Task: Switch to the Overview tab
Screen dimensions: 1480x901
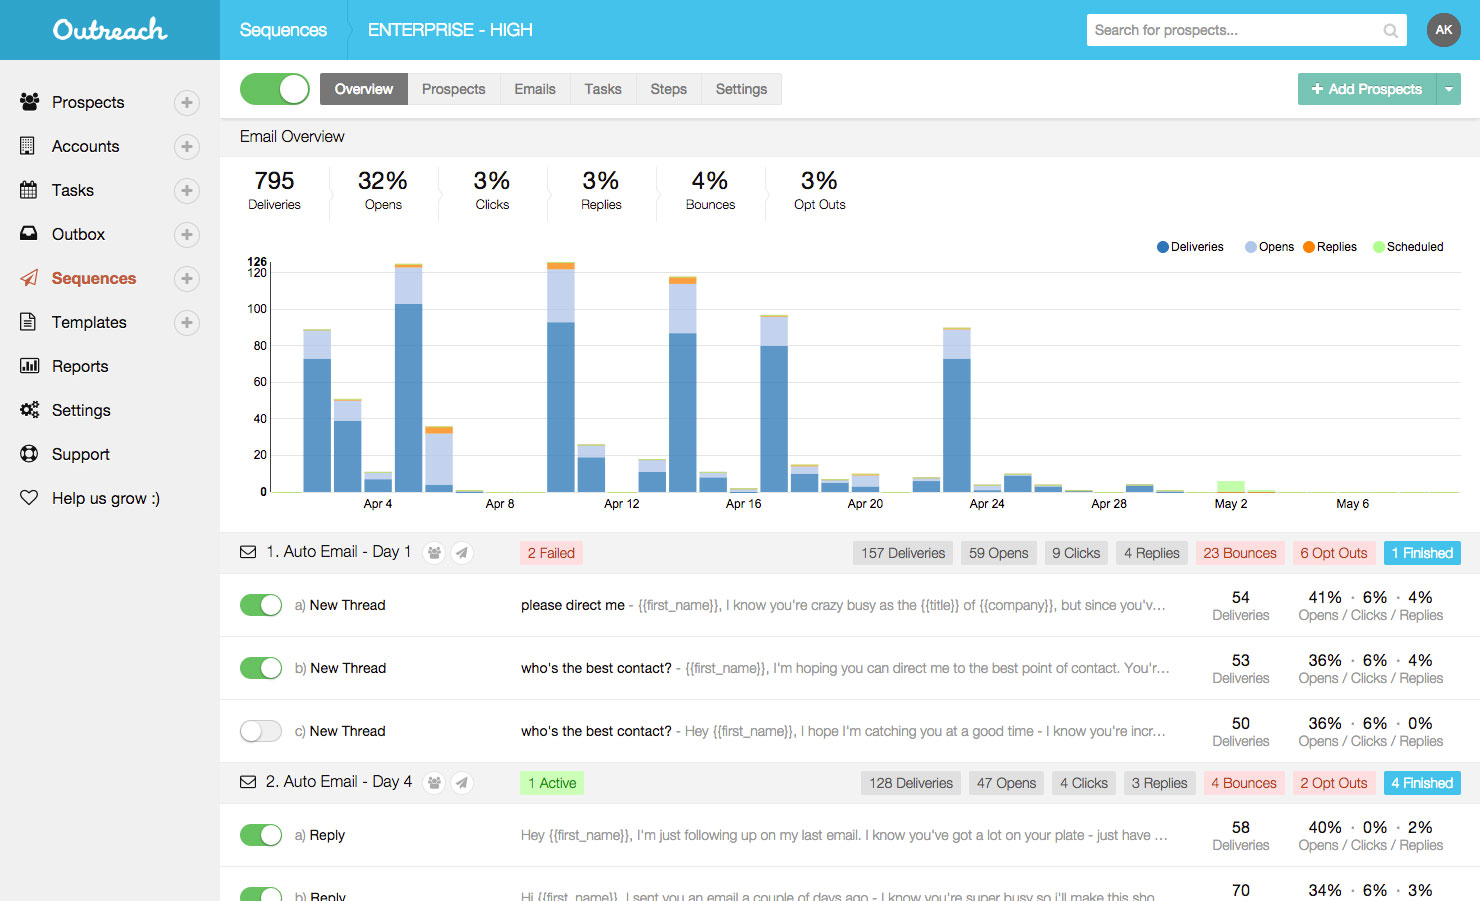Action: 364,89
